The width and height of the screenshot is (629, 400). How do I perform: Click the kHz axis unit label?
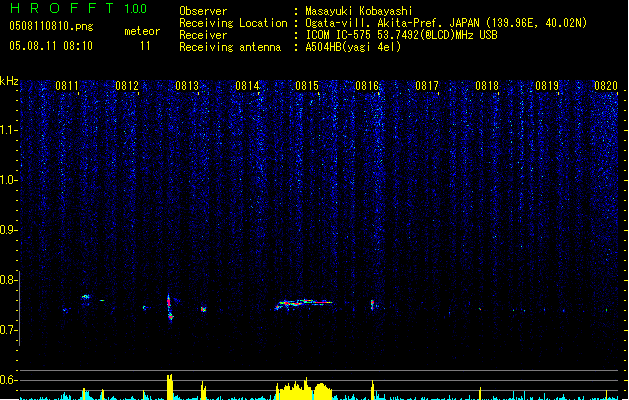tap(9, 81)
